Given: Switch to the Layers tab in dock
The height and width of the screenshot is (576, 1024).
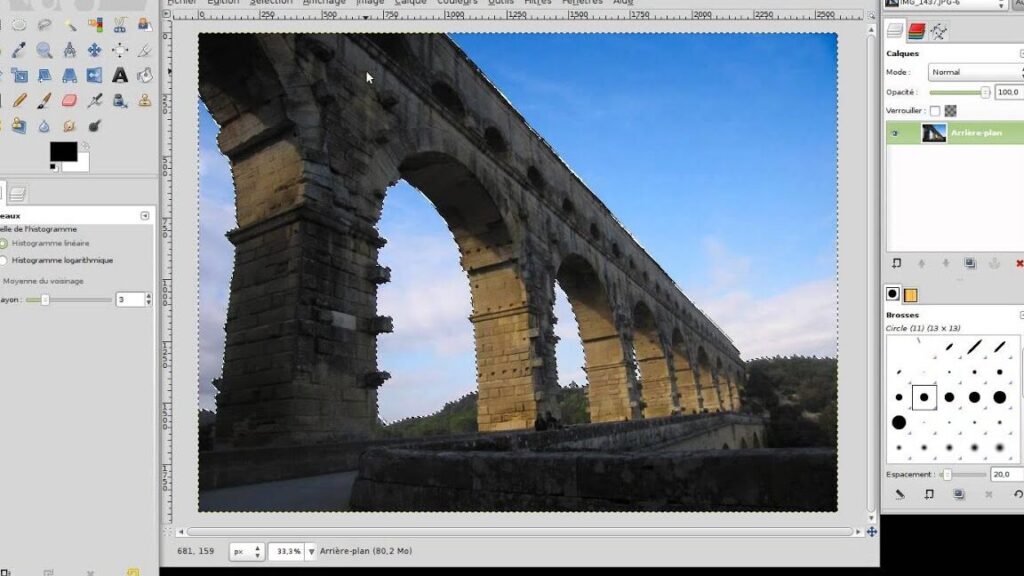Looking at the screenshot, I should pos(895,31).
